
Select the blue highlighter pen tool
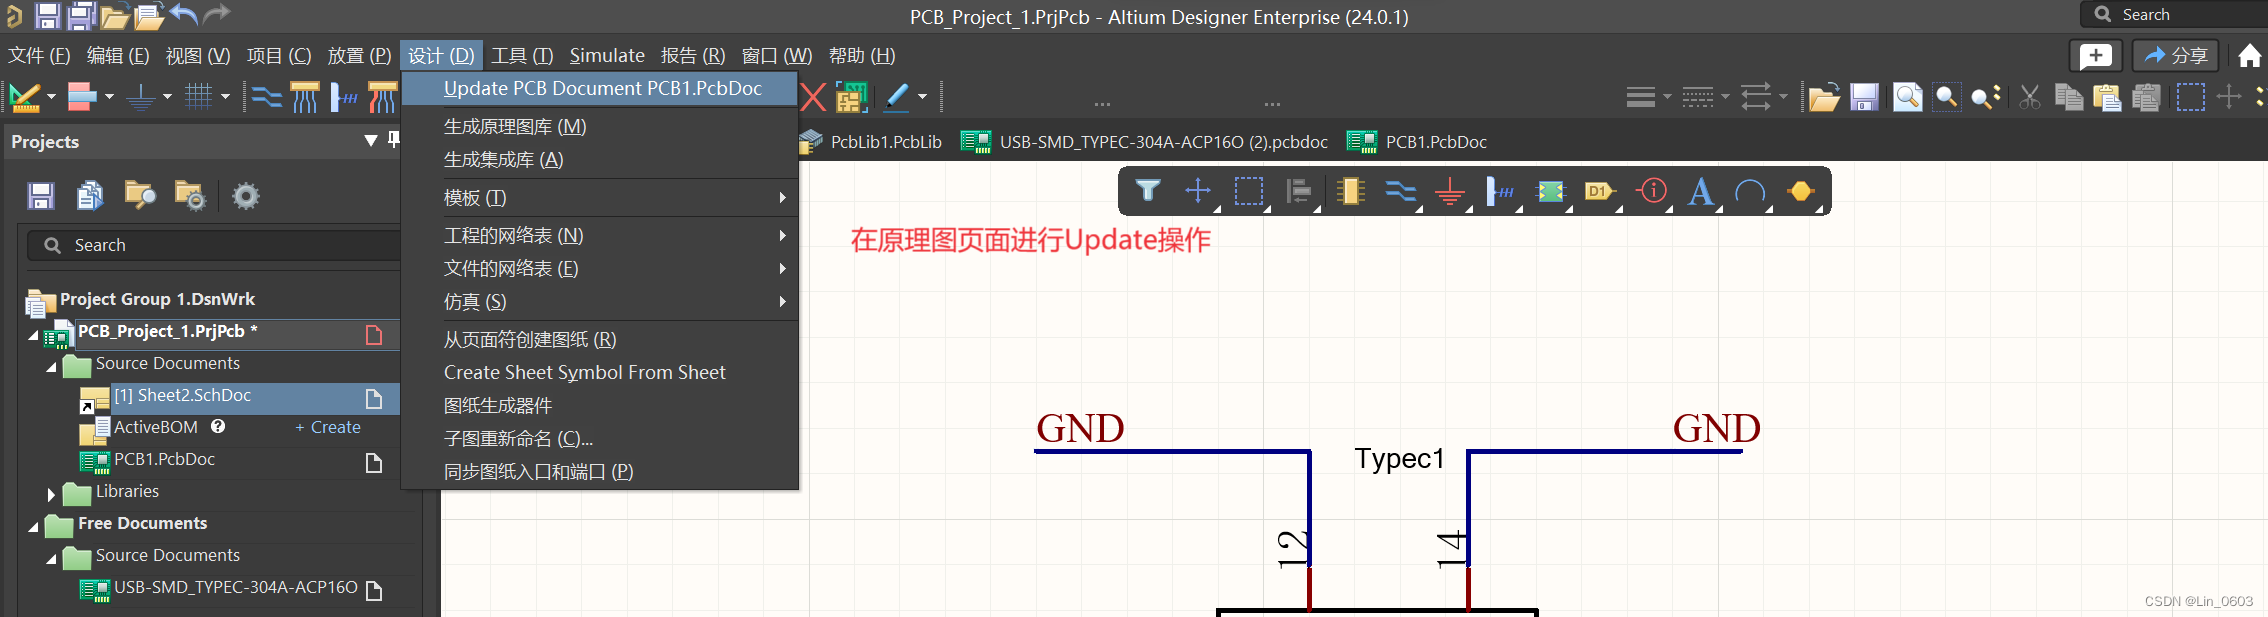coord(897,97)
